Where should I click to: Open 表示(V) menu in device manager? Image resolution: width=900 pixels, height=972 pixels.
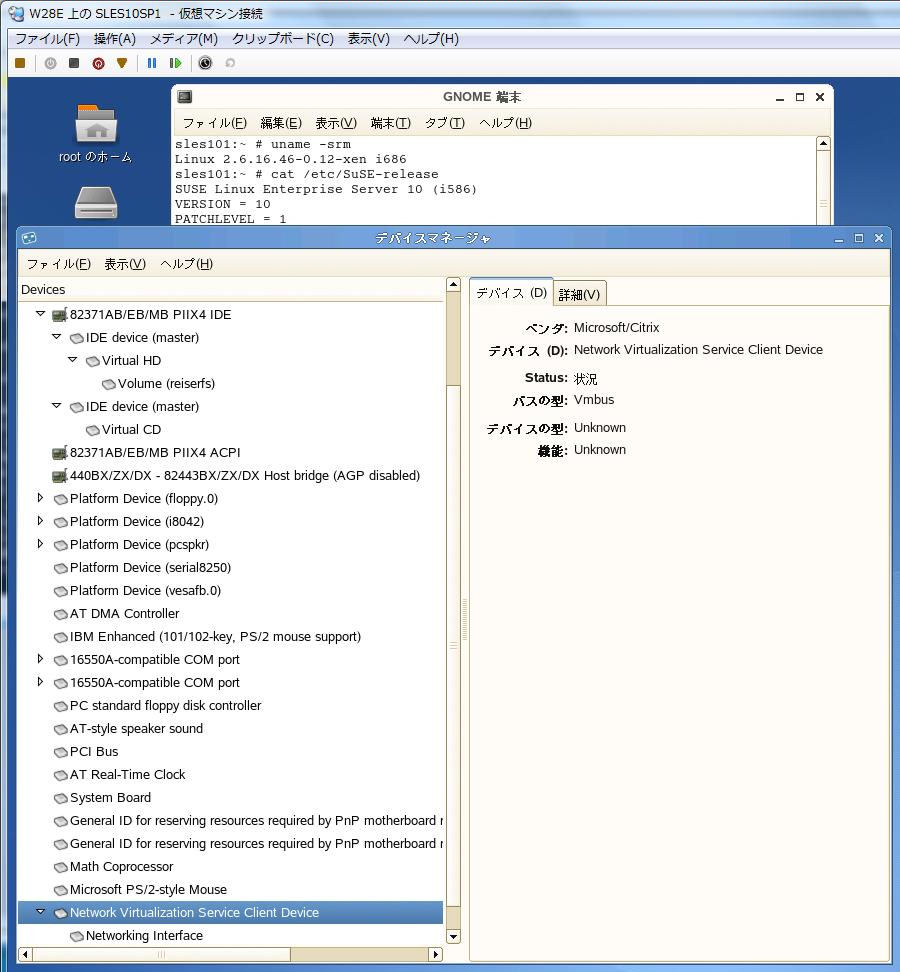pyautogui.click(x=125, y=265)
